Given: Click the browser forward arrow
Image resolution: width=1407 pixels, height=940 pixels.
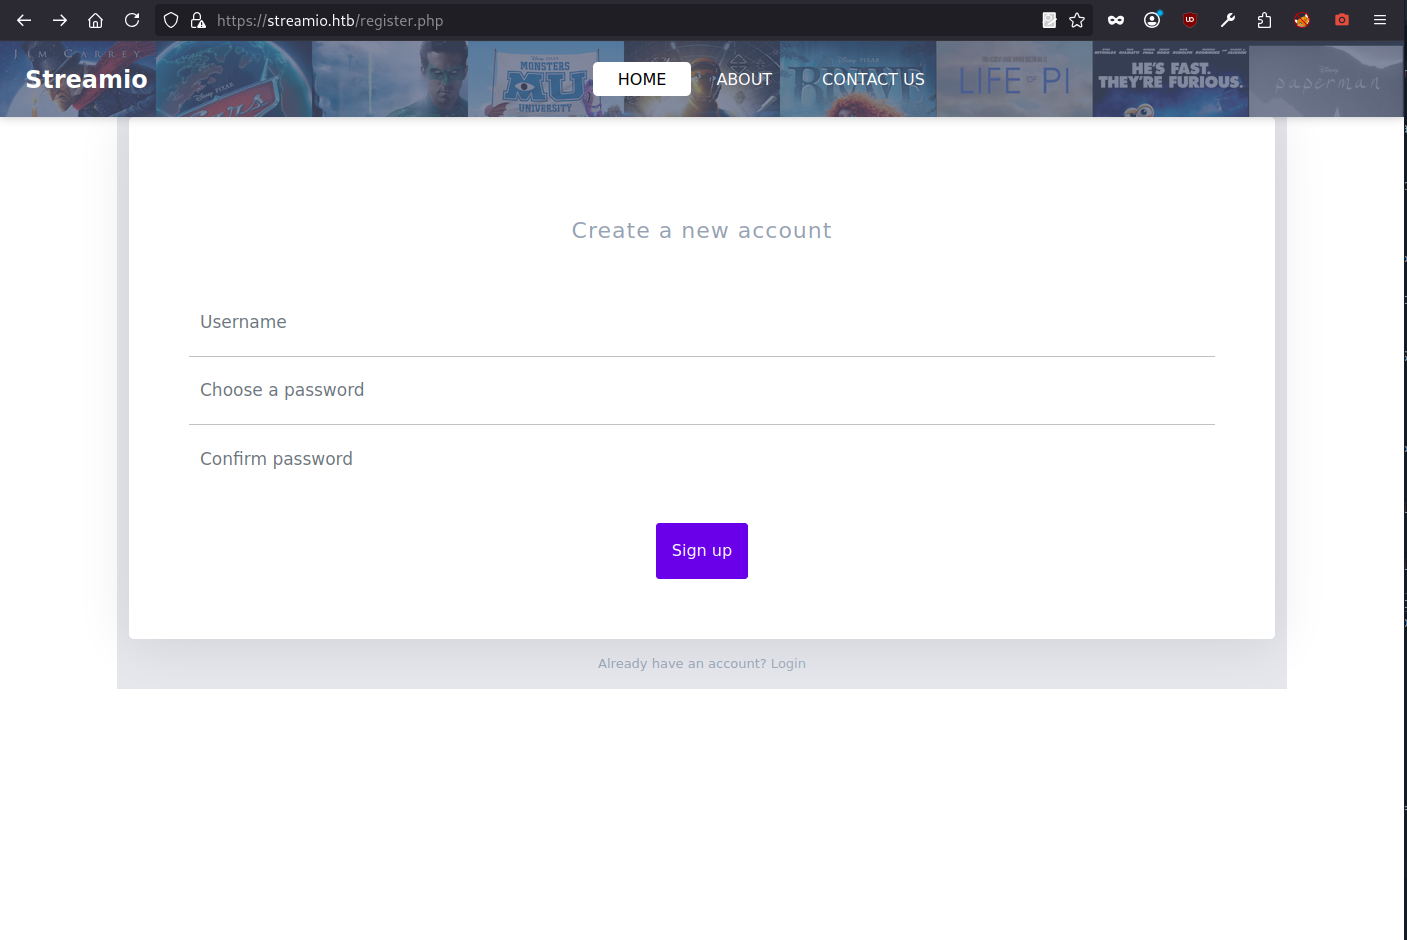Looking at the screenshot, I should pyautogui.click(x=60, y=20).
